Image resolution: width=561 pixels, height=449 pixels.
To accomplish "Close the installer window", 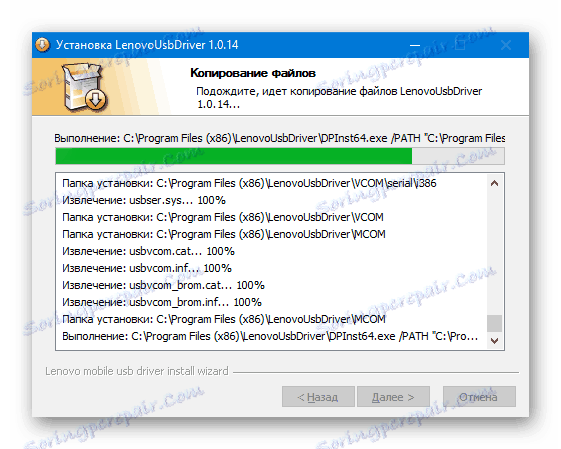I will (x=506, y=45).
